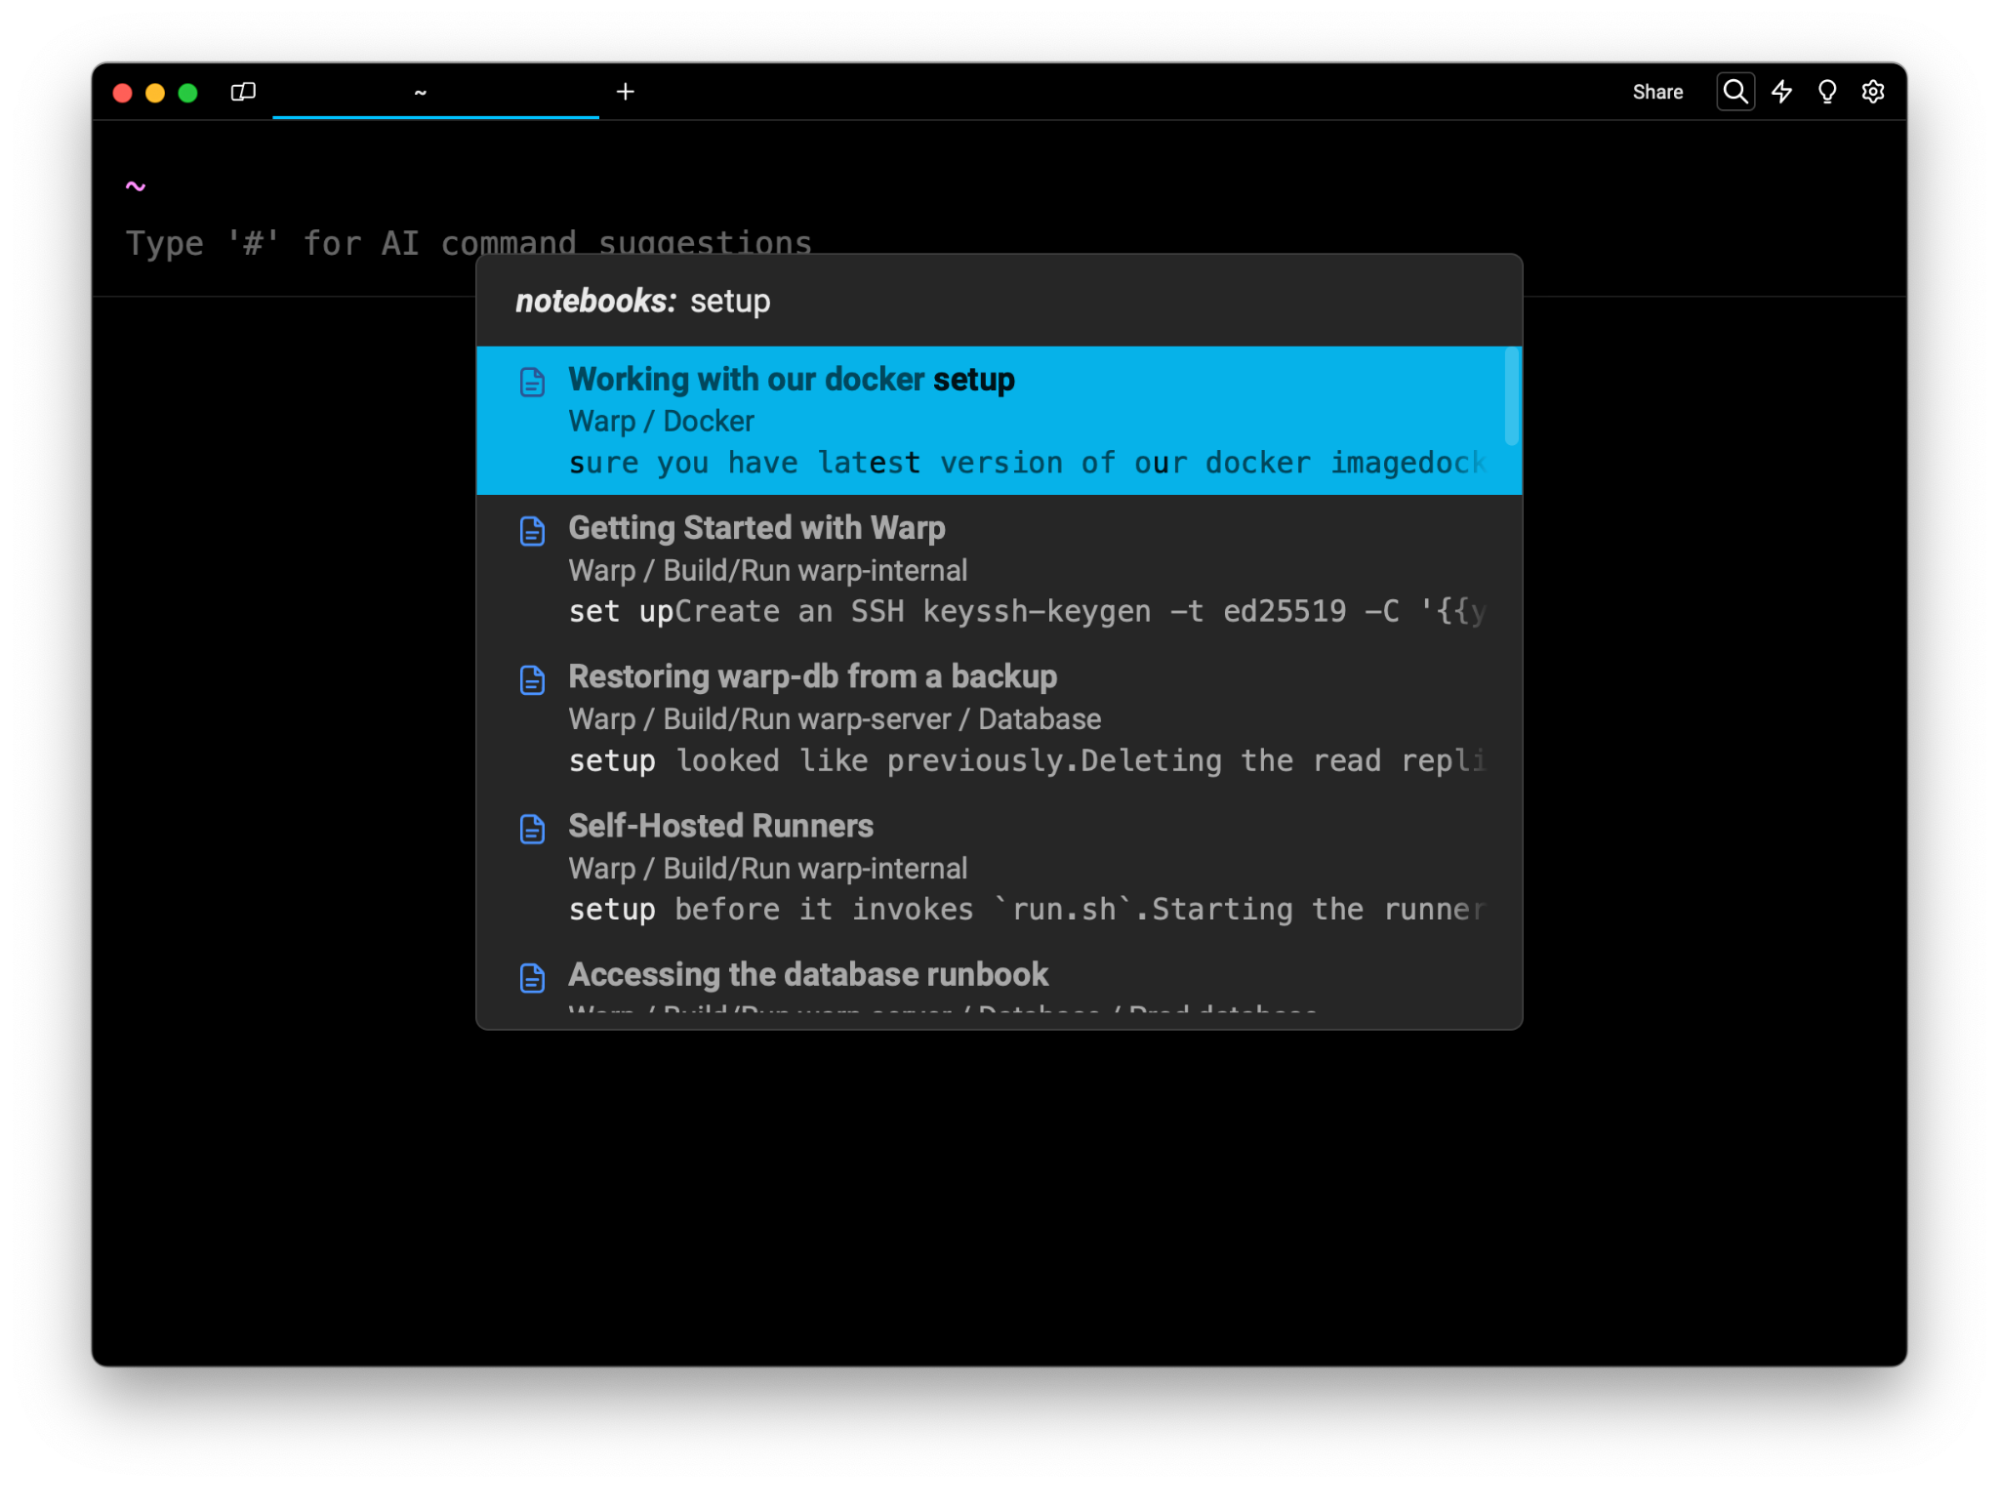This screenshot has height=1488, width=1999.
Task: Click the Share button
Action: (1657, 92)
